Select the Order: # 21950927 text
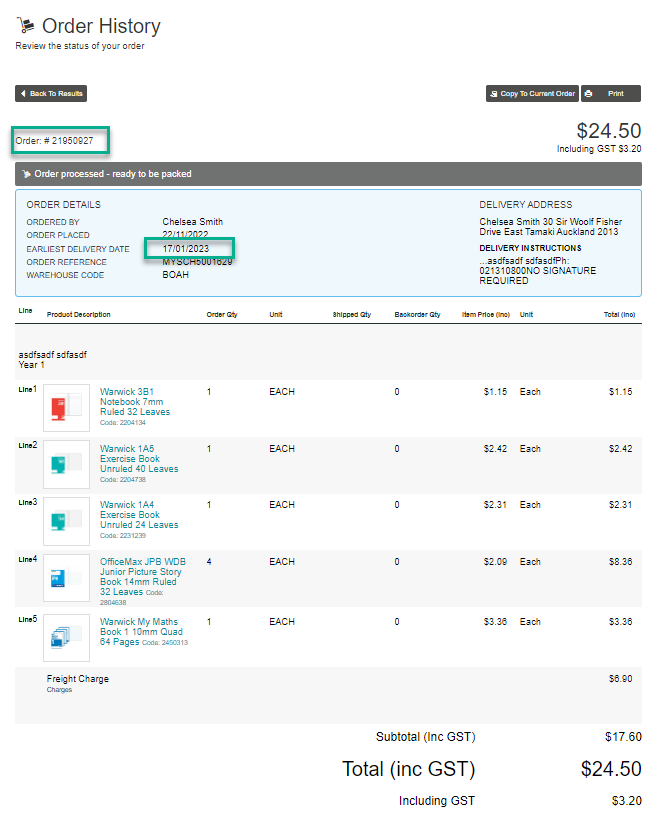 pos(54,141)
